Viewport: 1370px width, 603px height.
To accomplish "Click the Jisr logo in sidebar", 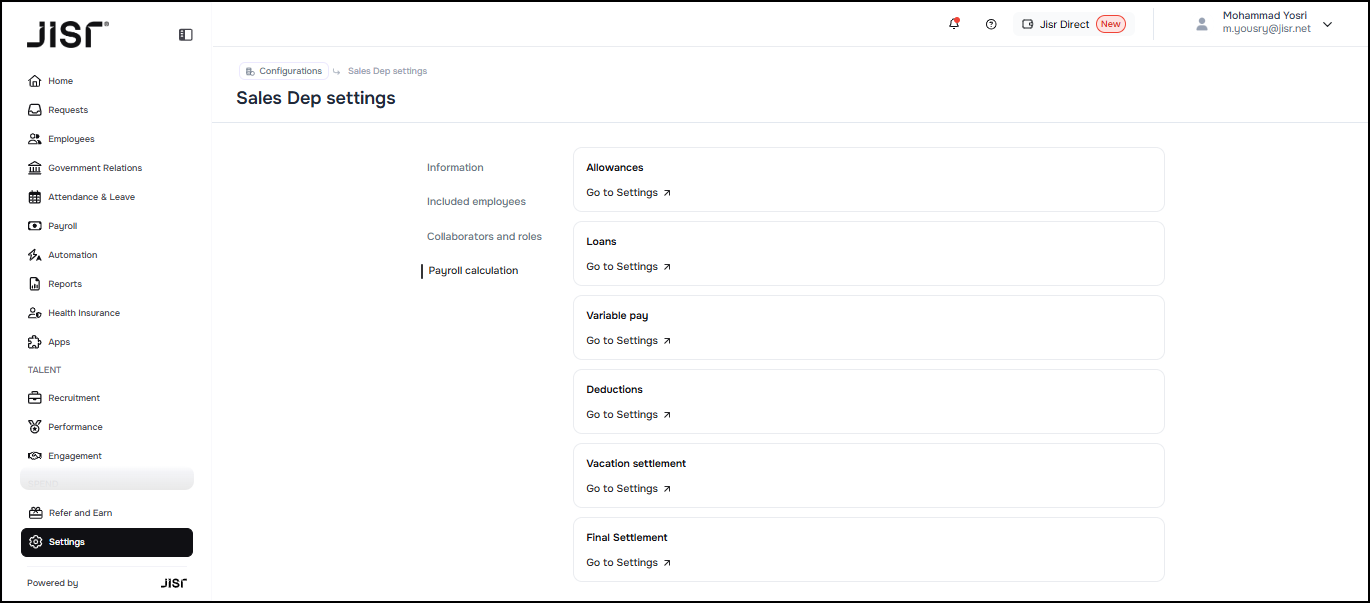I will [68, 35].
